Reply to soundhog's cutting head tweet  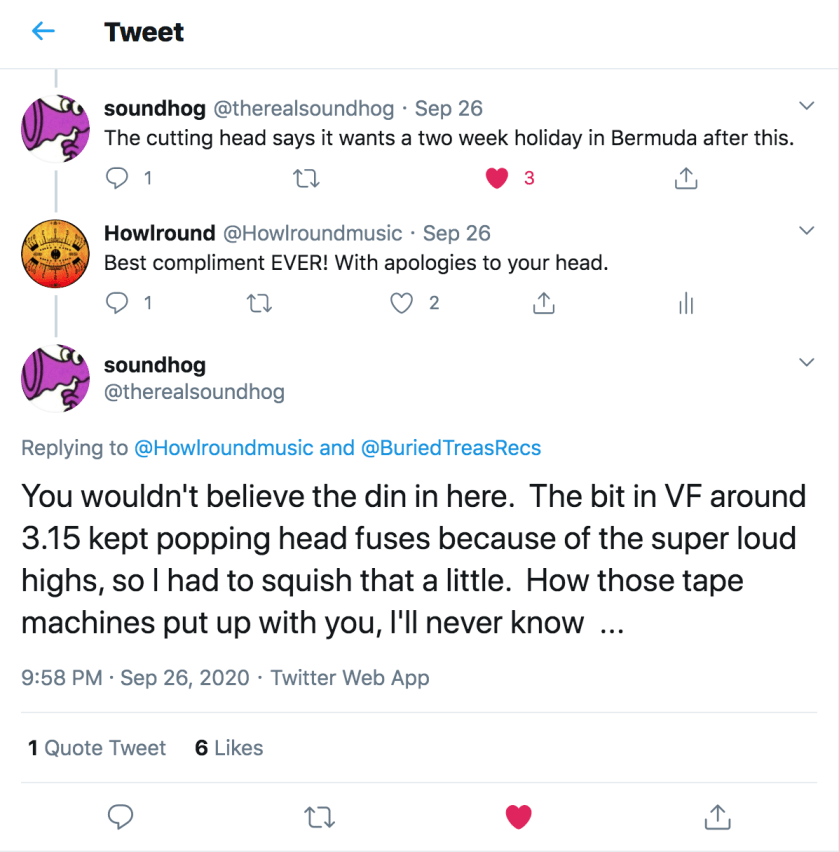click(x=120, y=178)
